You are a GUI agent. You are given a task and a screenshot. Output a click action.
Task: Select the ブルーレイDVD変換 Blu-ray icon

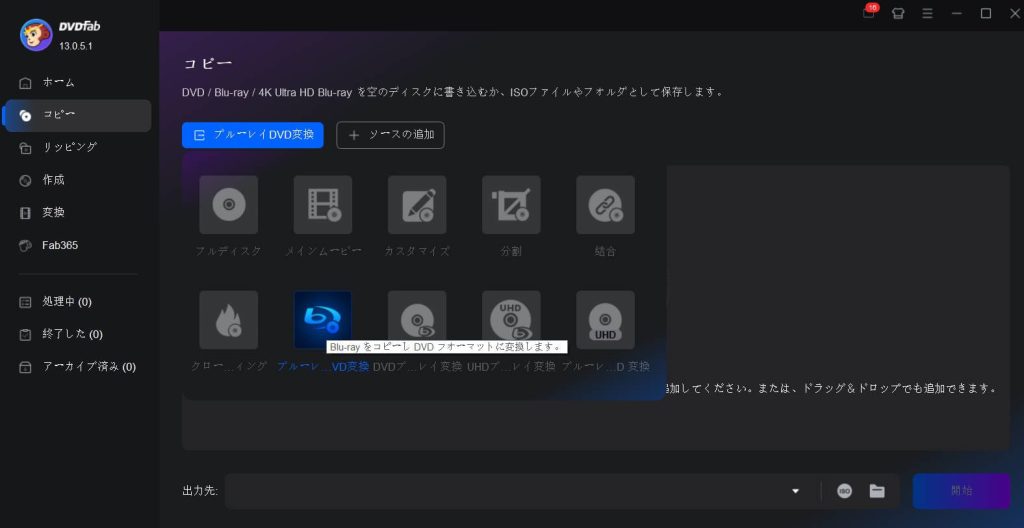click(x=323, y=320)
